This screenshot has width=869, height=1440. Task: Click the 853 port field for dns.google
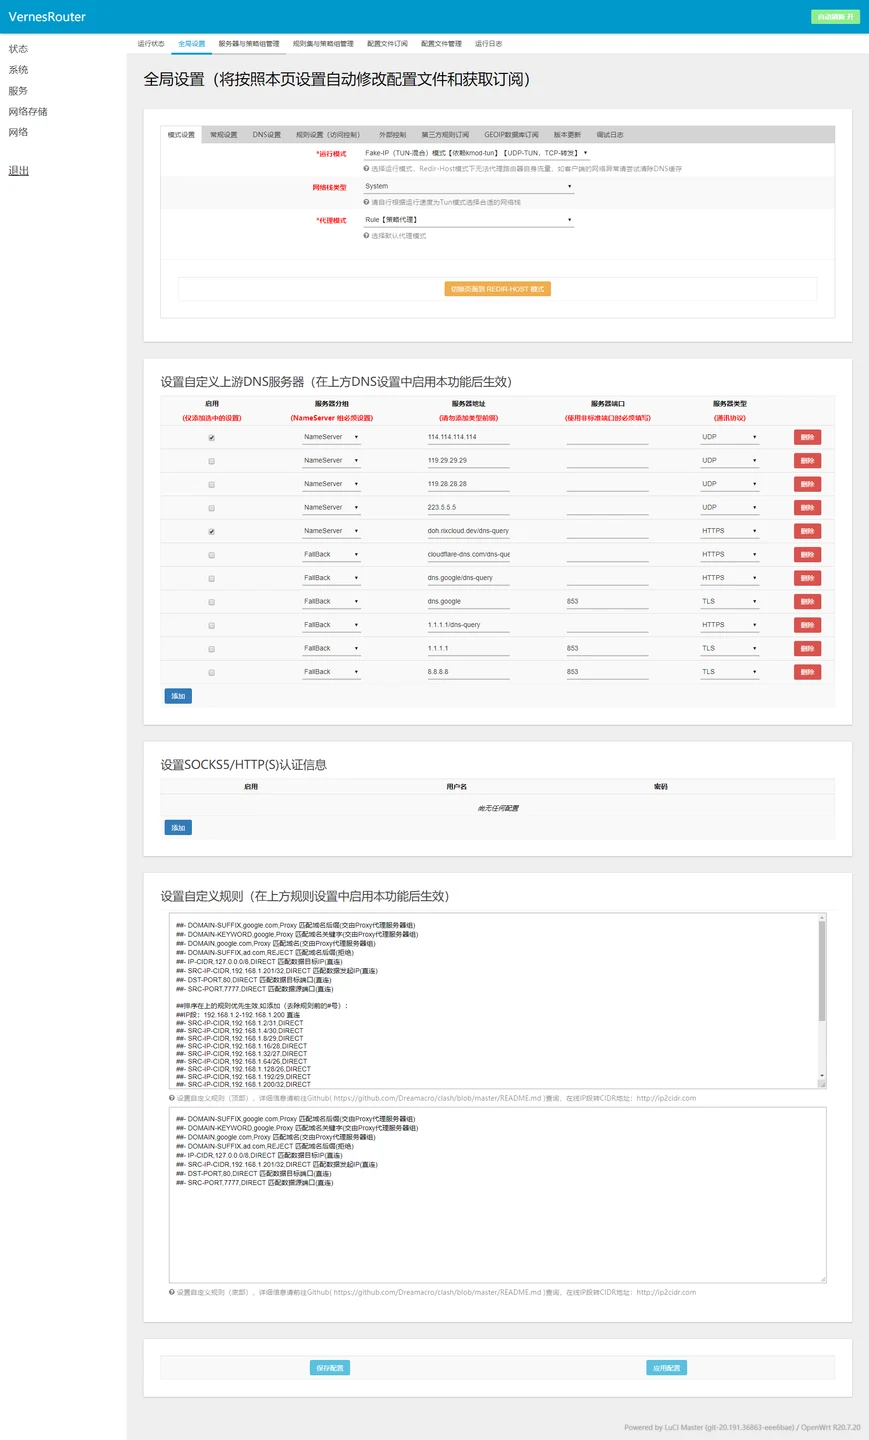pyautogui.click(x=607, y=601)
